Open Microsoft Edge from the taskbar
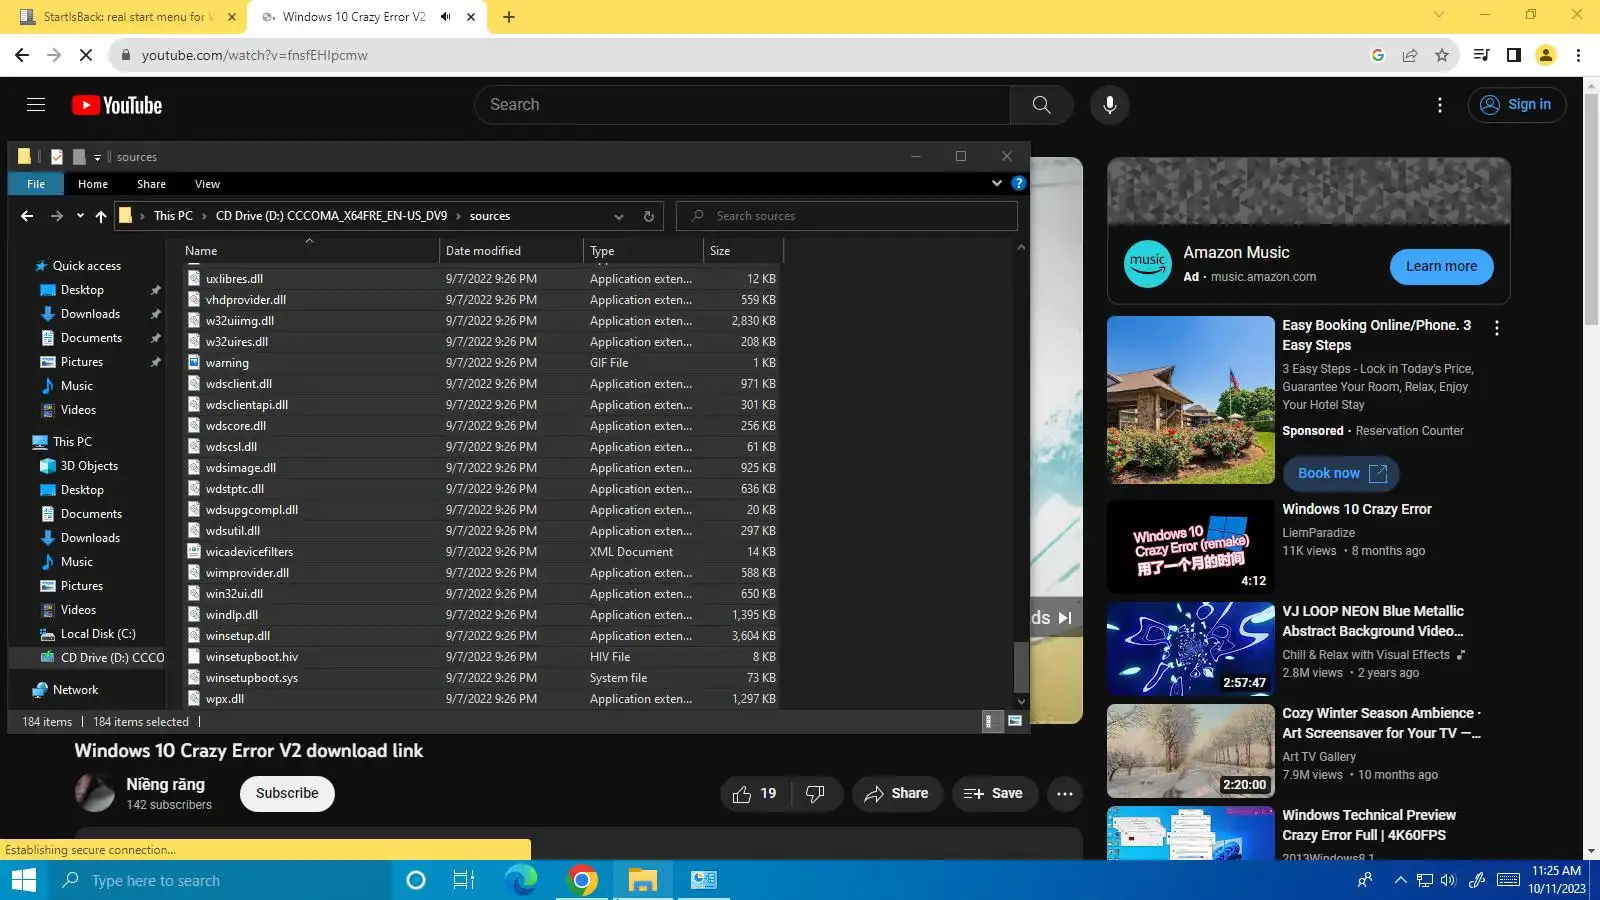 tap(521, 880)
